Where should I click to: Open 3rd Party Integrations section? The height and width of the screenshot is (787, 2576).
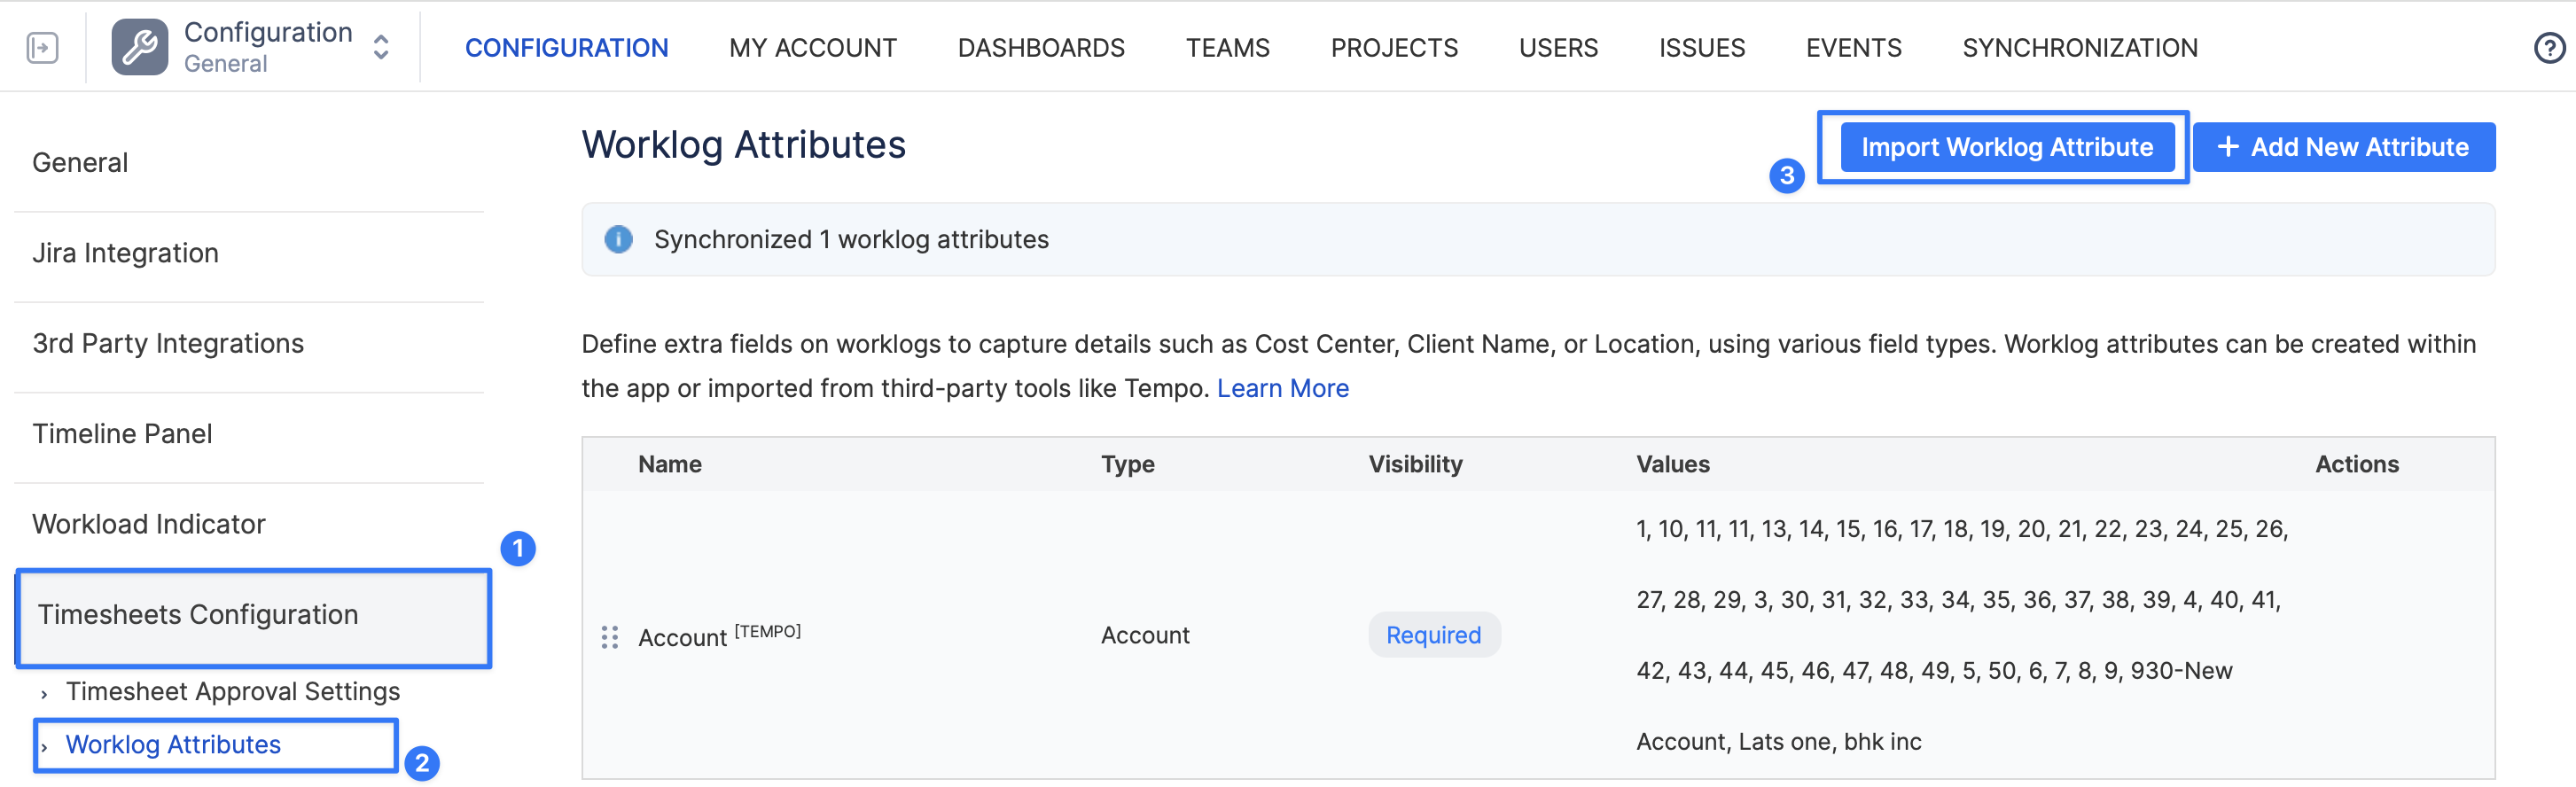[x=168, y=343]
